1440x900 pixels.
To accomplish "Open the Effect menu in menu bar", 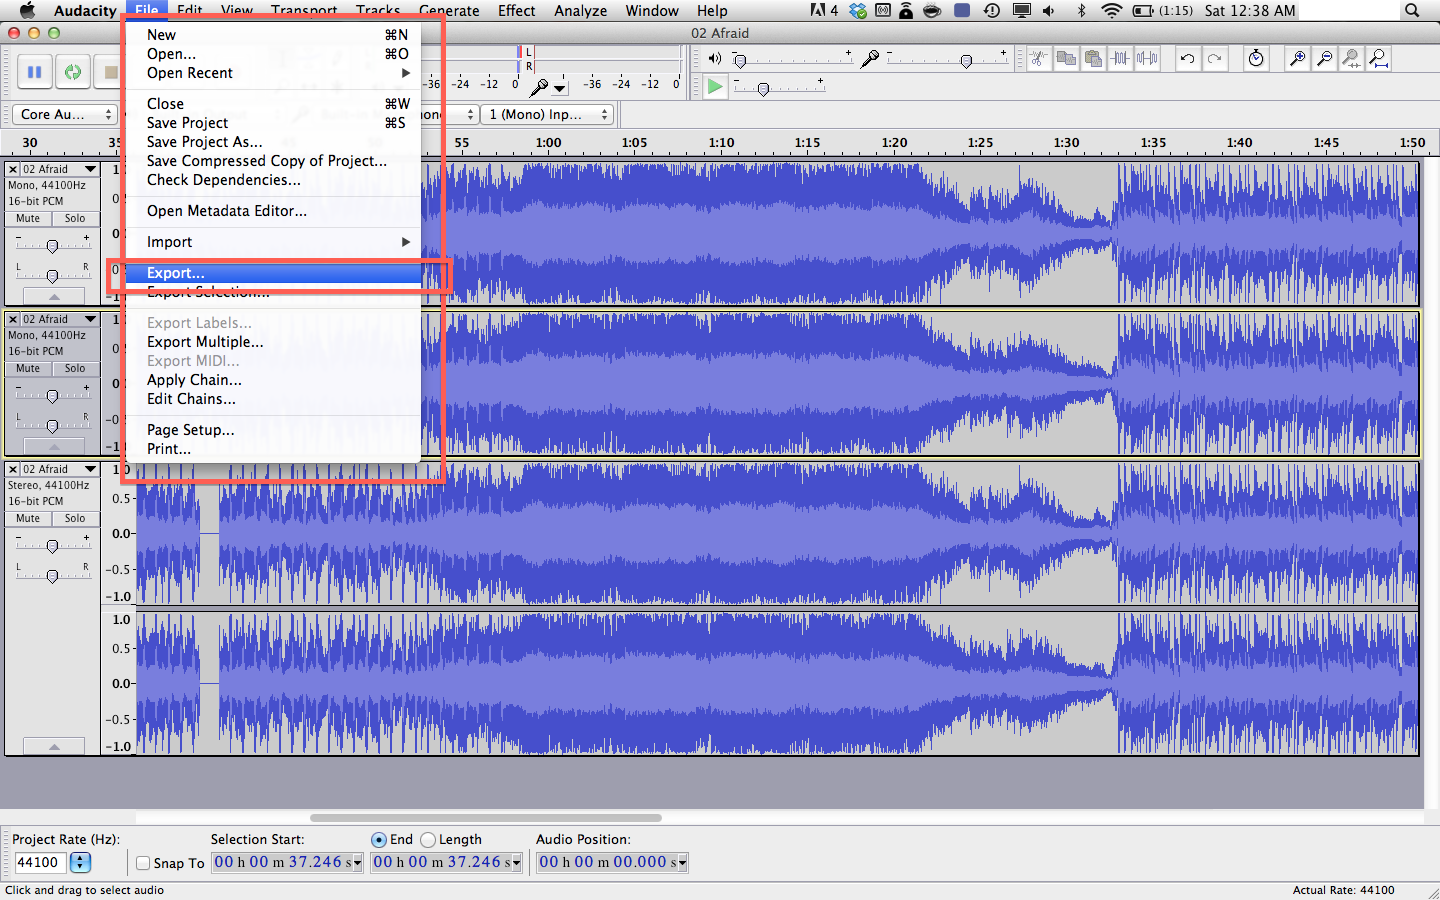I will click(517, 10).
